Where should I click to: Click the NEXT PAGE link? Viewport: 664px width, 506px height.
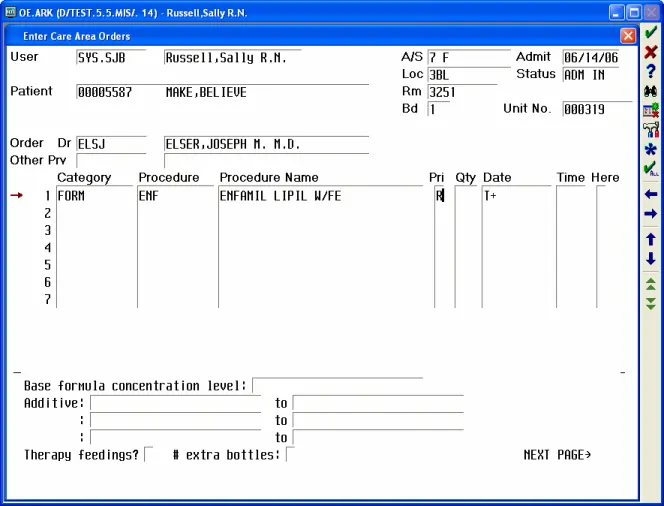tap(557, 455)
